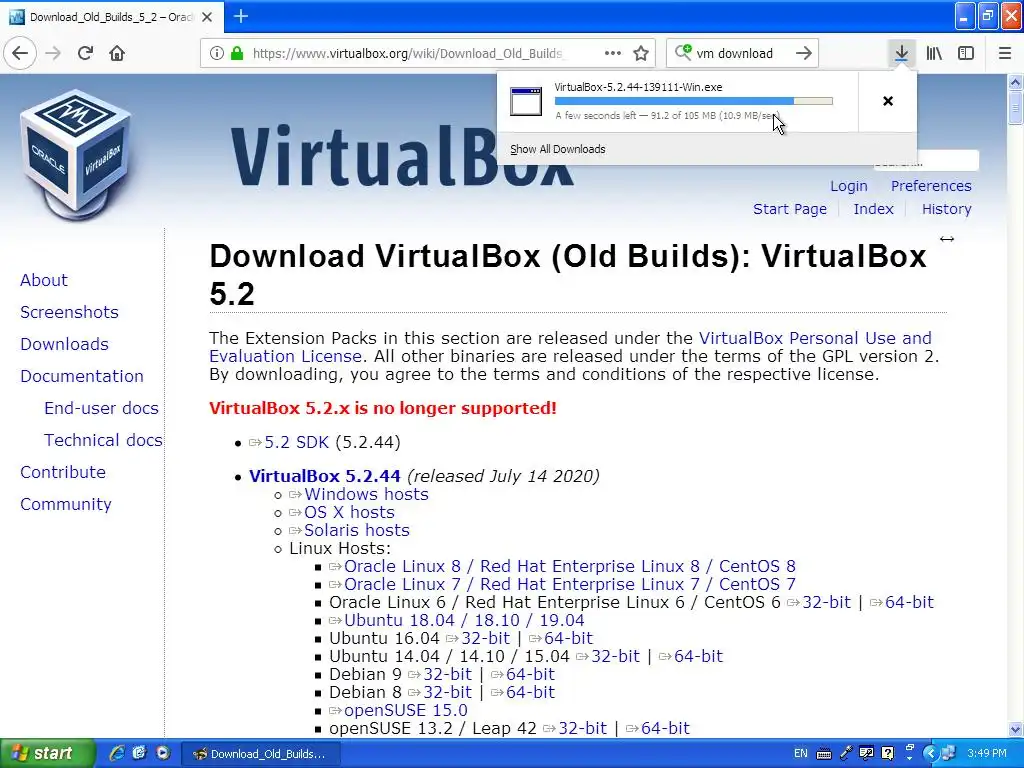Click the green padlock connection icon

tap(237, 53)
